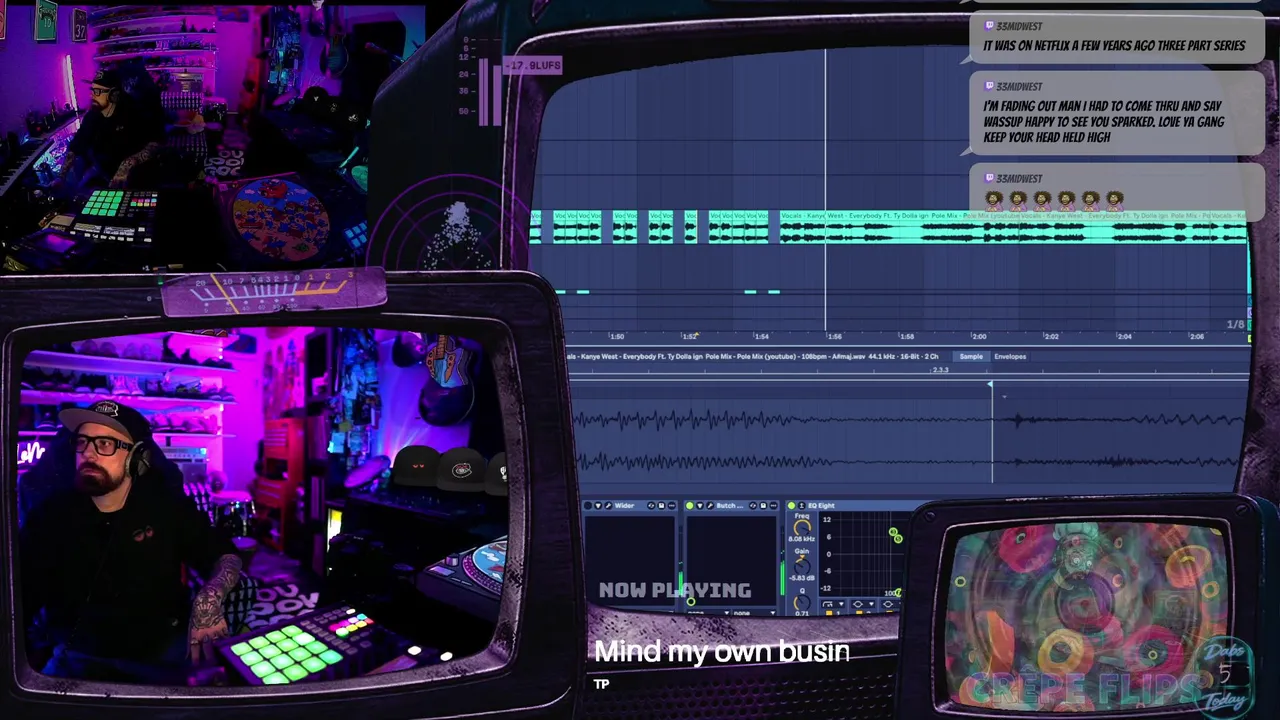Click the EQ Eight Freq knob

802,528
